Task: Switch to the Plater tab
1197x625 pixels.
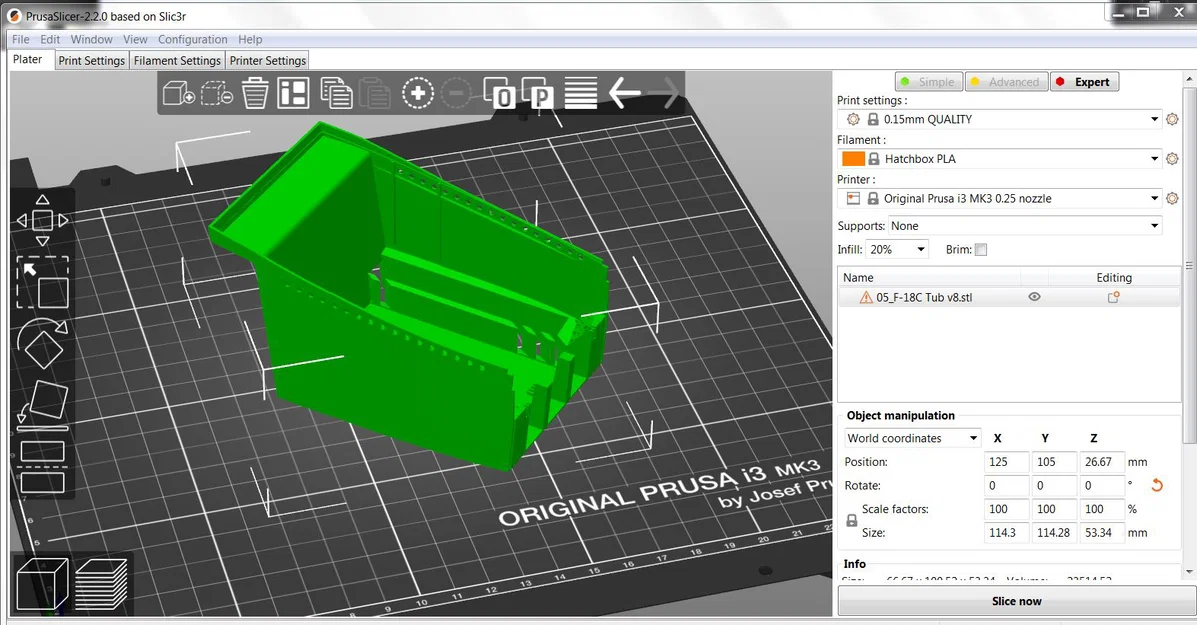Action: click(x=27, y=60)
